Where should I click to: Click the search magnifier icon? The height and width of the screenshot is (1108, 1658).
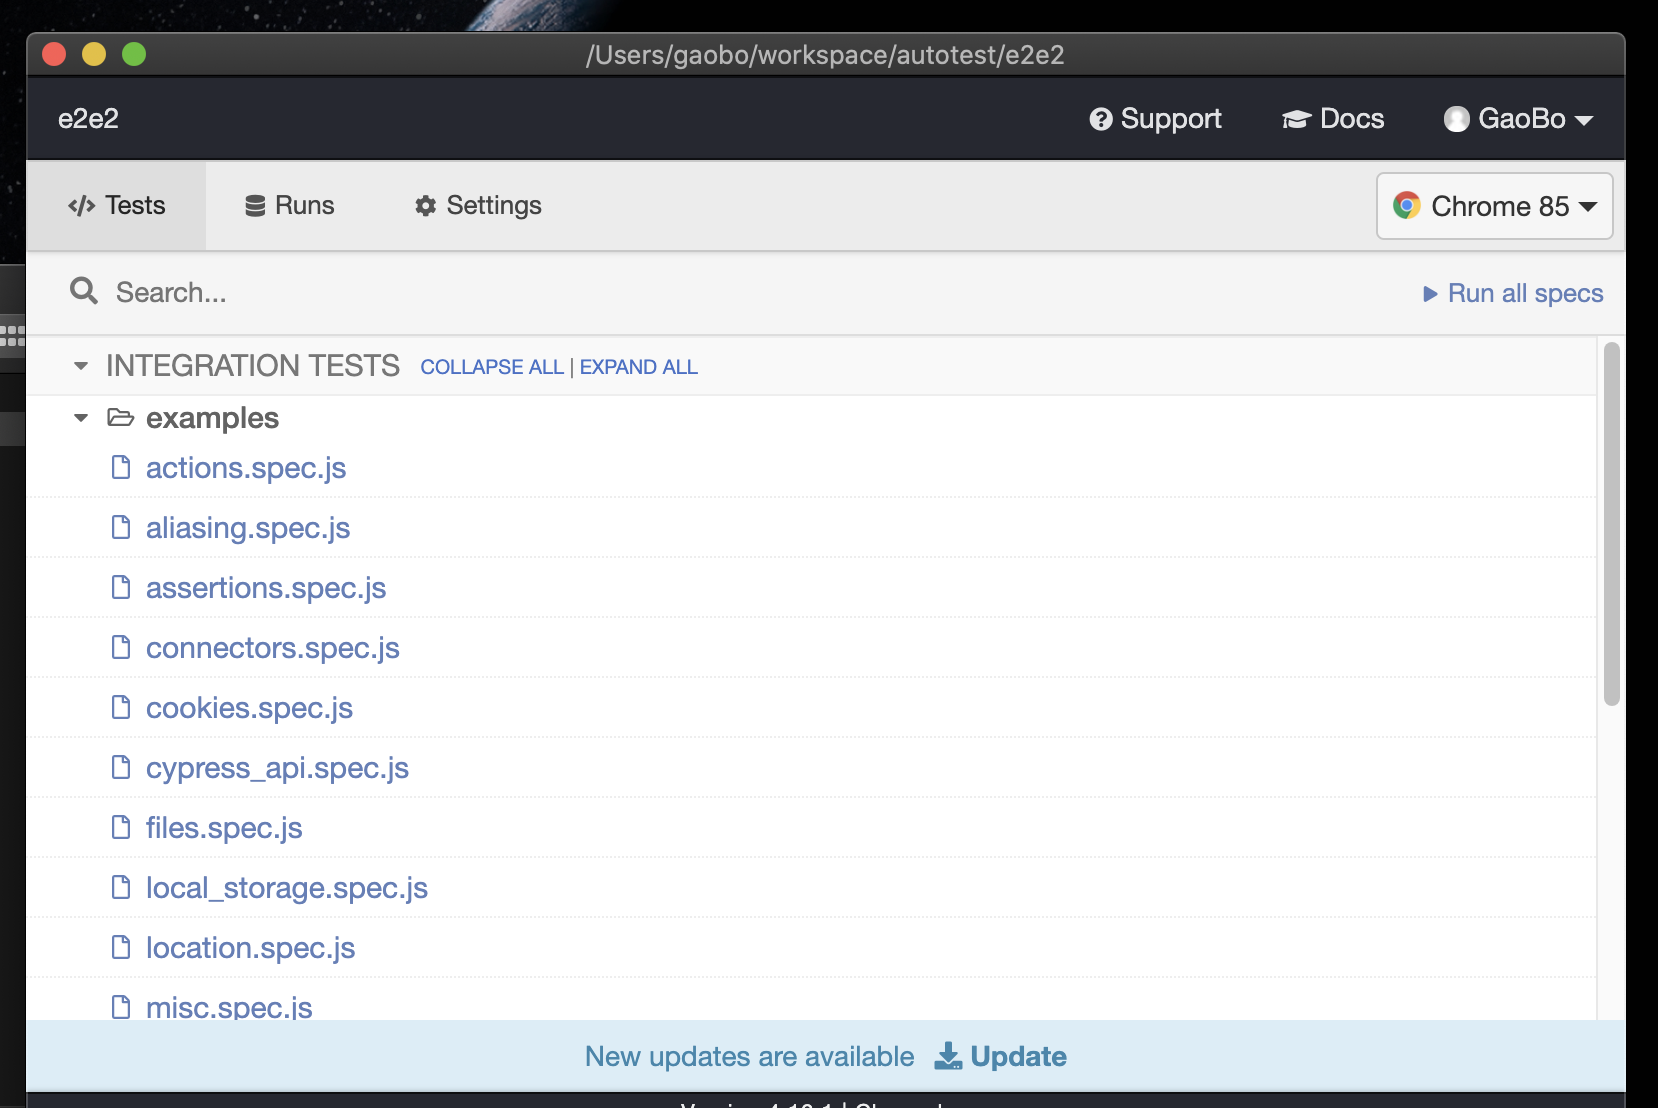tap(84, 291)
